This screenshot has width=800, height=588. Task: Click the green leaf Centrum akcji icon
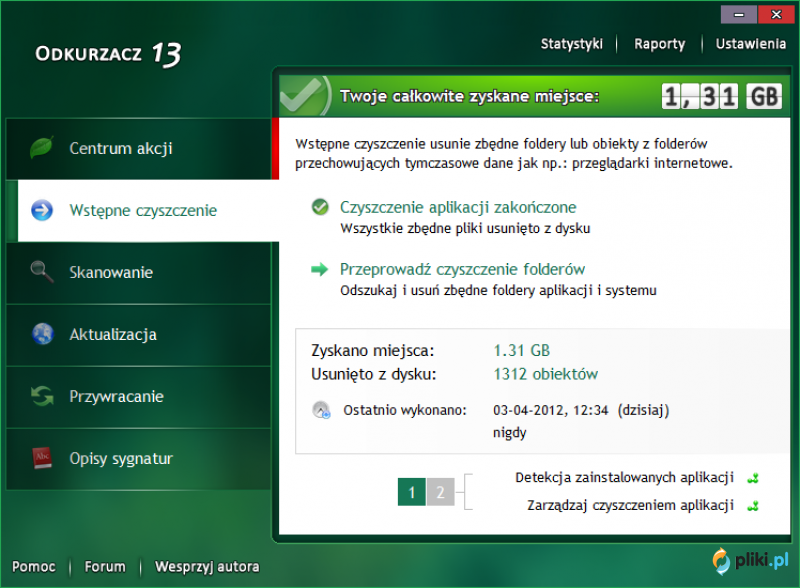coord(42,148)
